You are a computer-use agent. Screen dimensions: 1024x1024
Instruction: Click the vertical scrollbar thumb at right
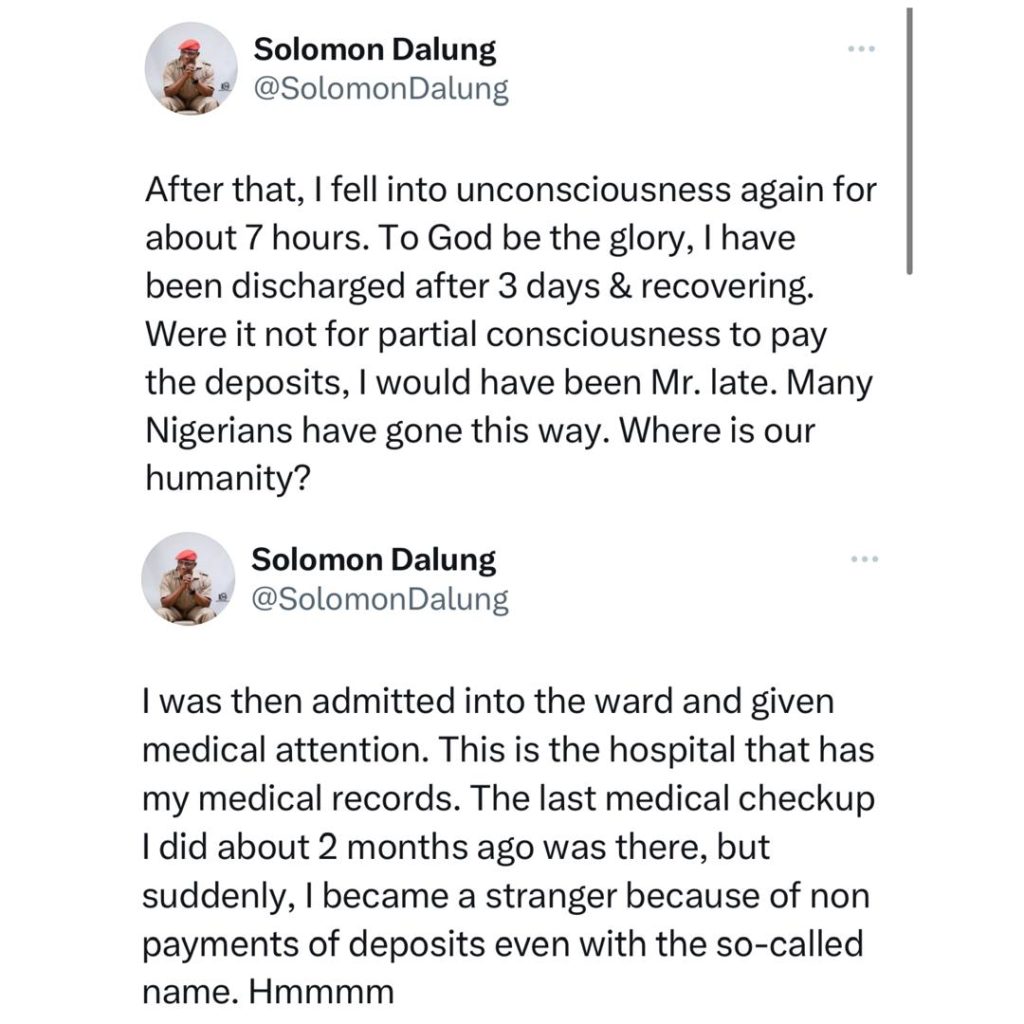coord(909,140)
